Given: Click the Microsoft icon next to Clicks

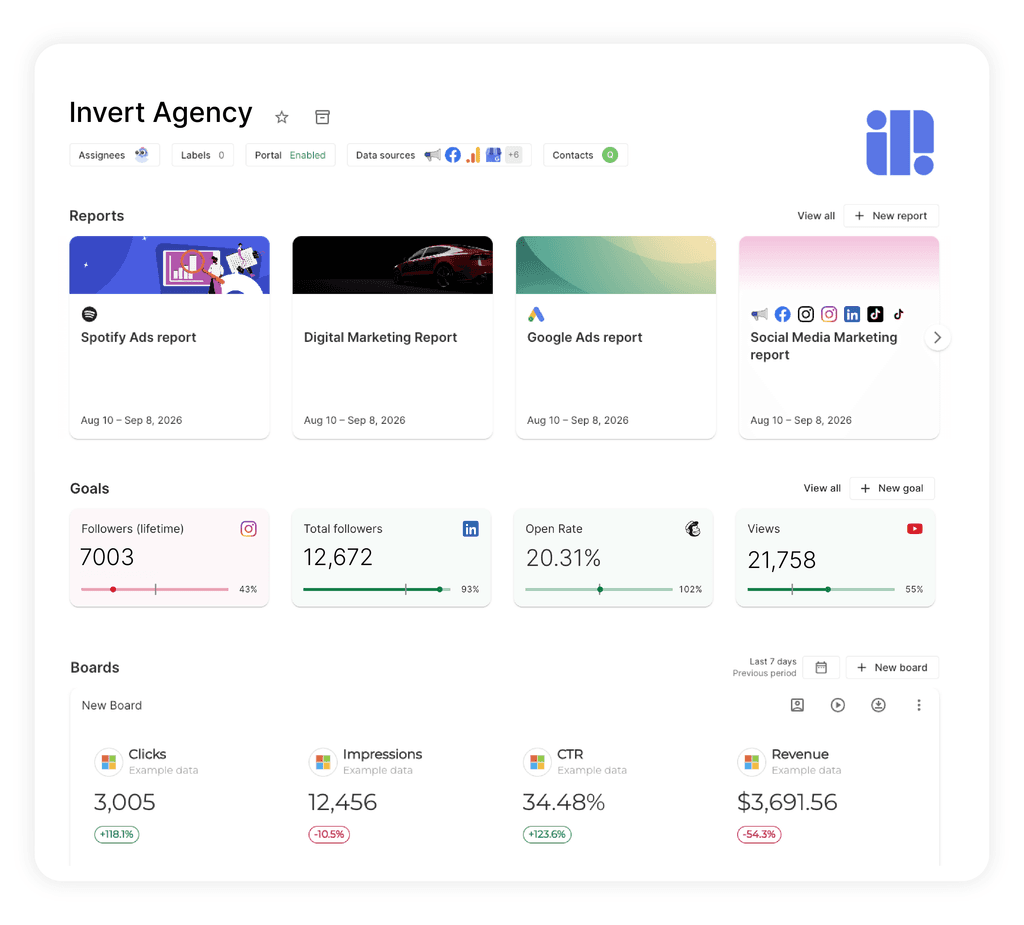Looking at the screenshot, I should coord(108,762).
